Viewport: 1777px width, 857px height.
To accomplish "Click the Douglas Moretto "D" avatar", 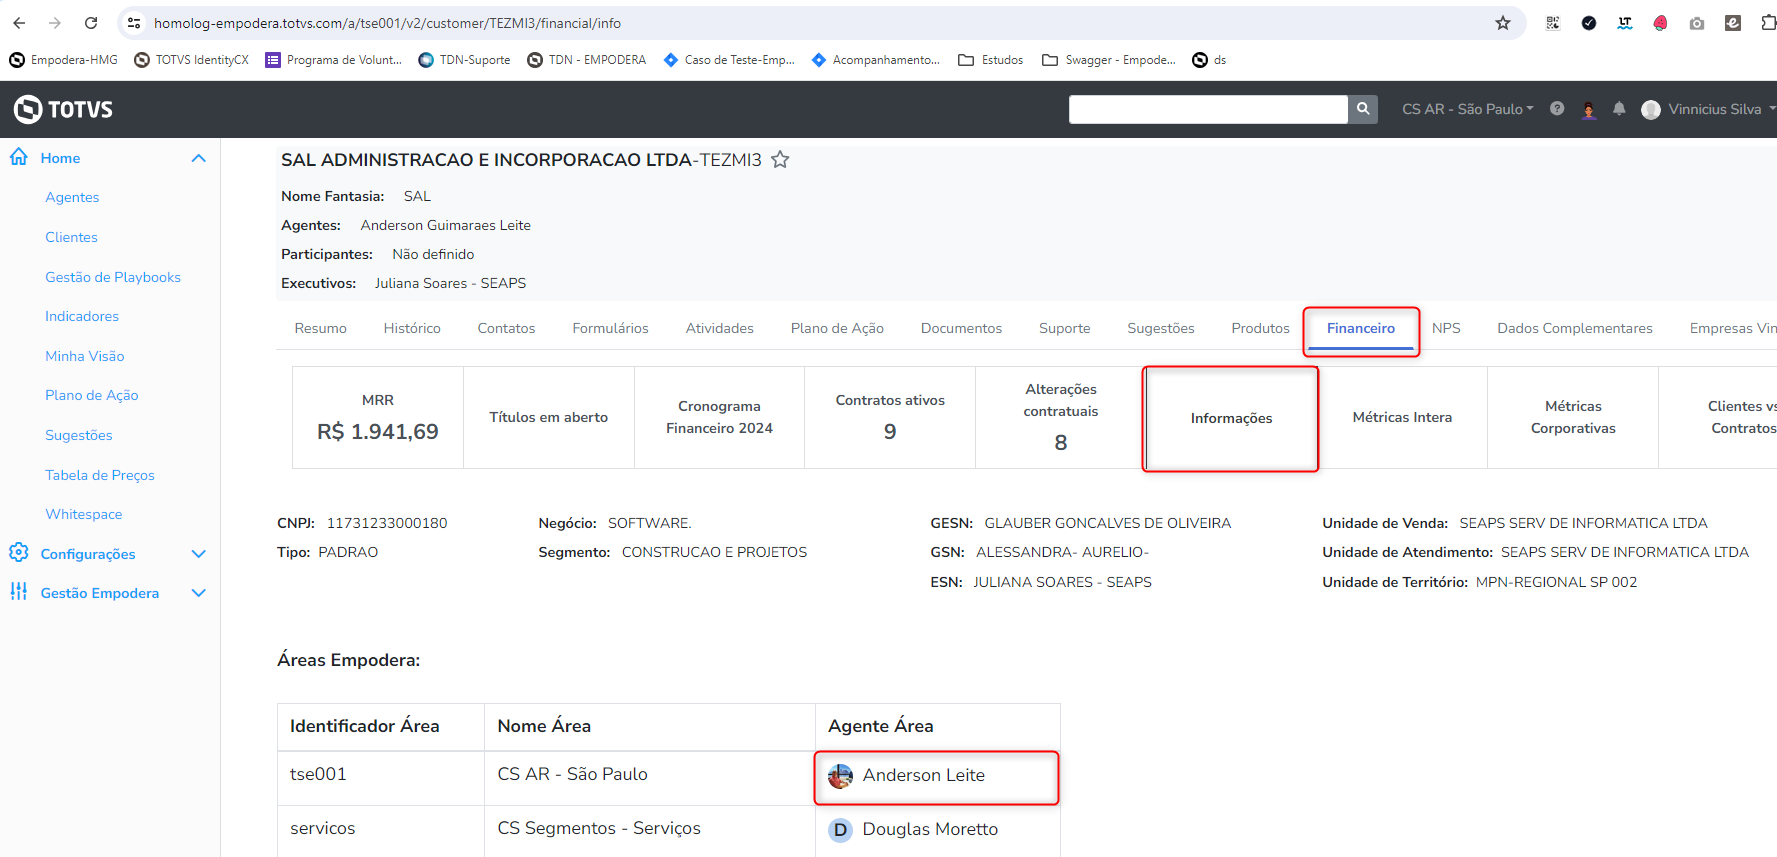I will pos(841,830).
